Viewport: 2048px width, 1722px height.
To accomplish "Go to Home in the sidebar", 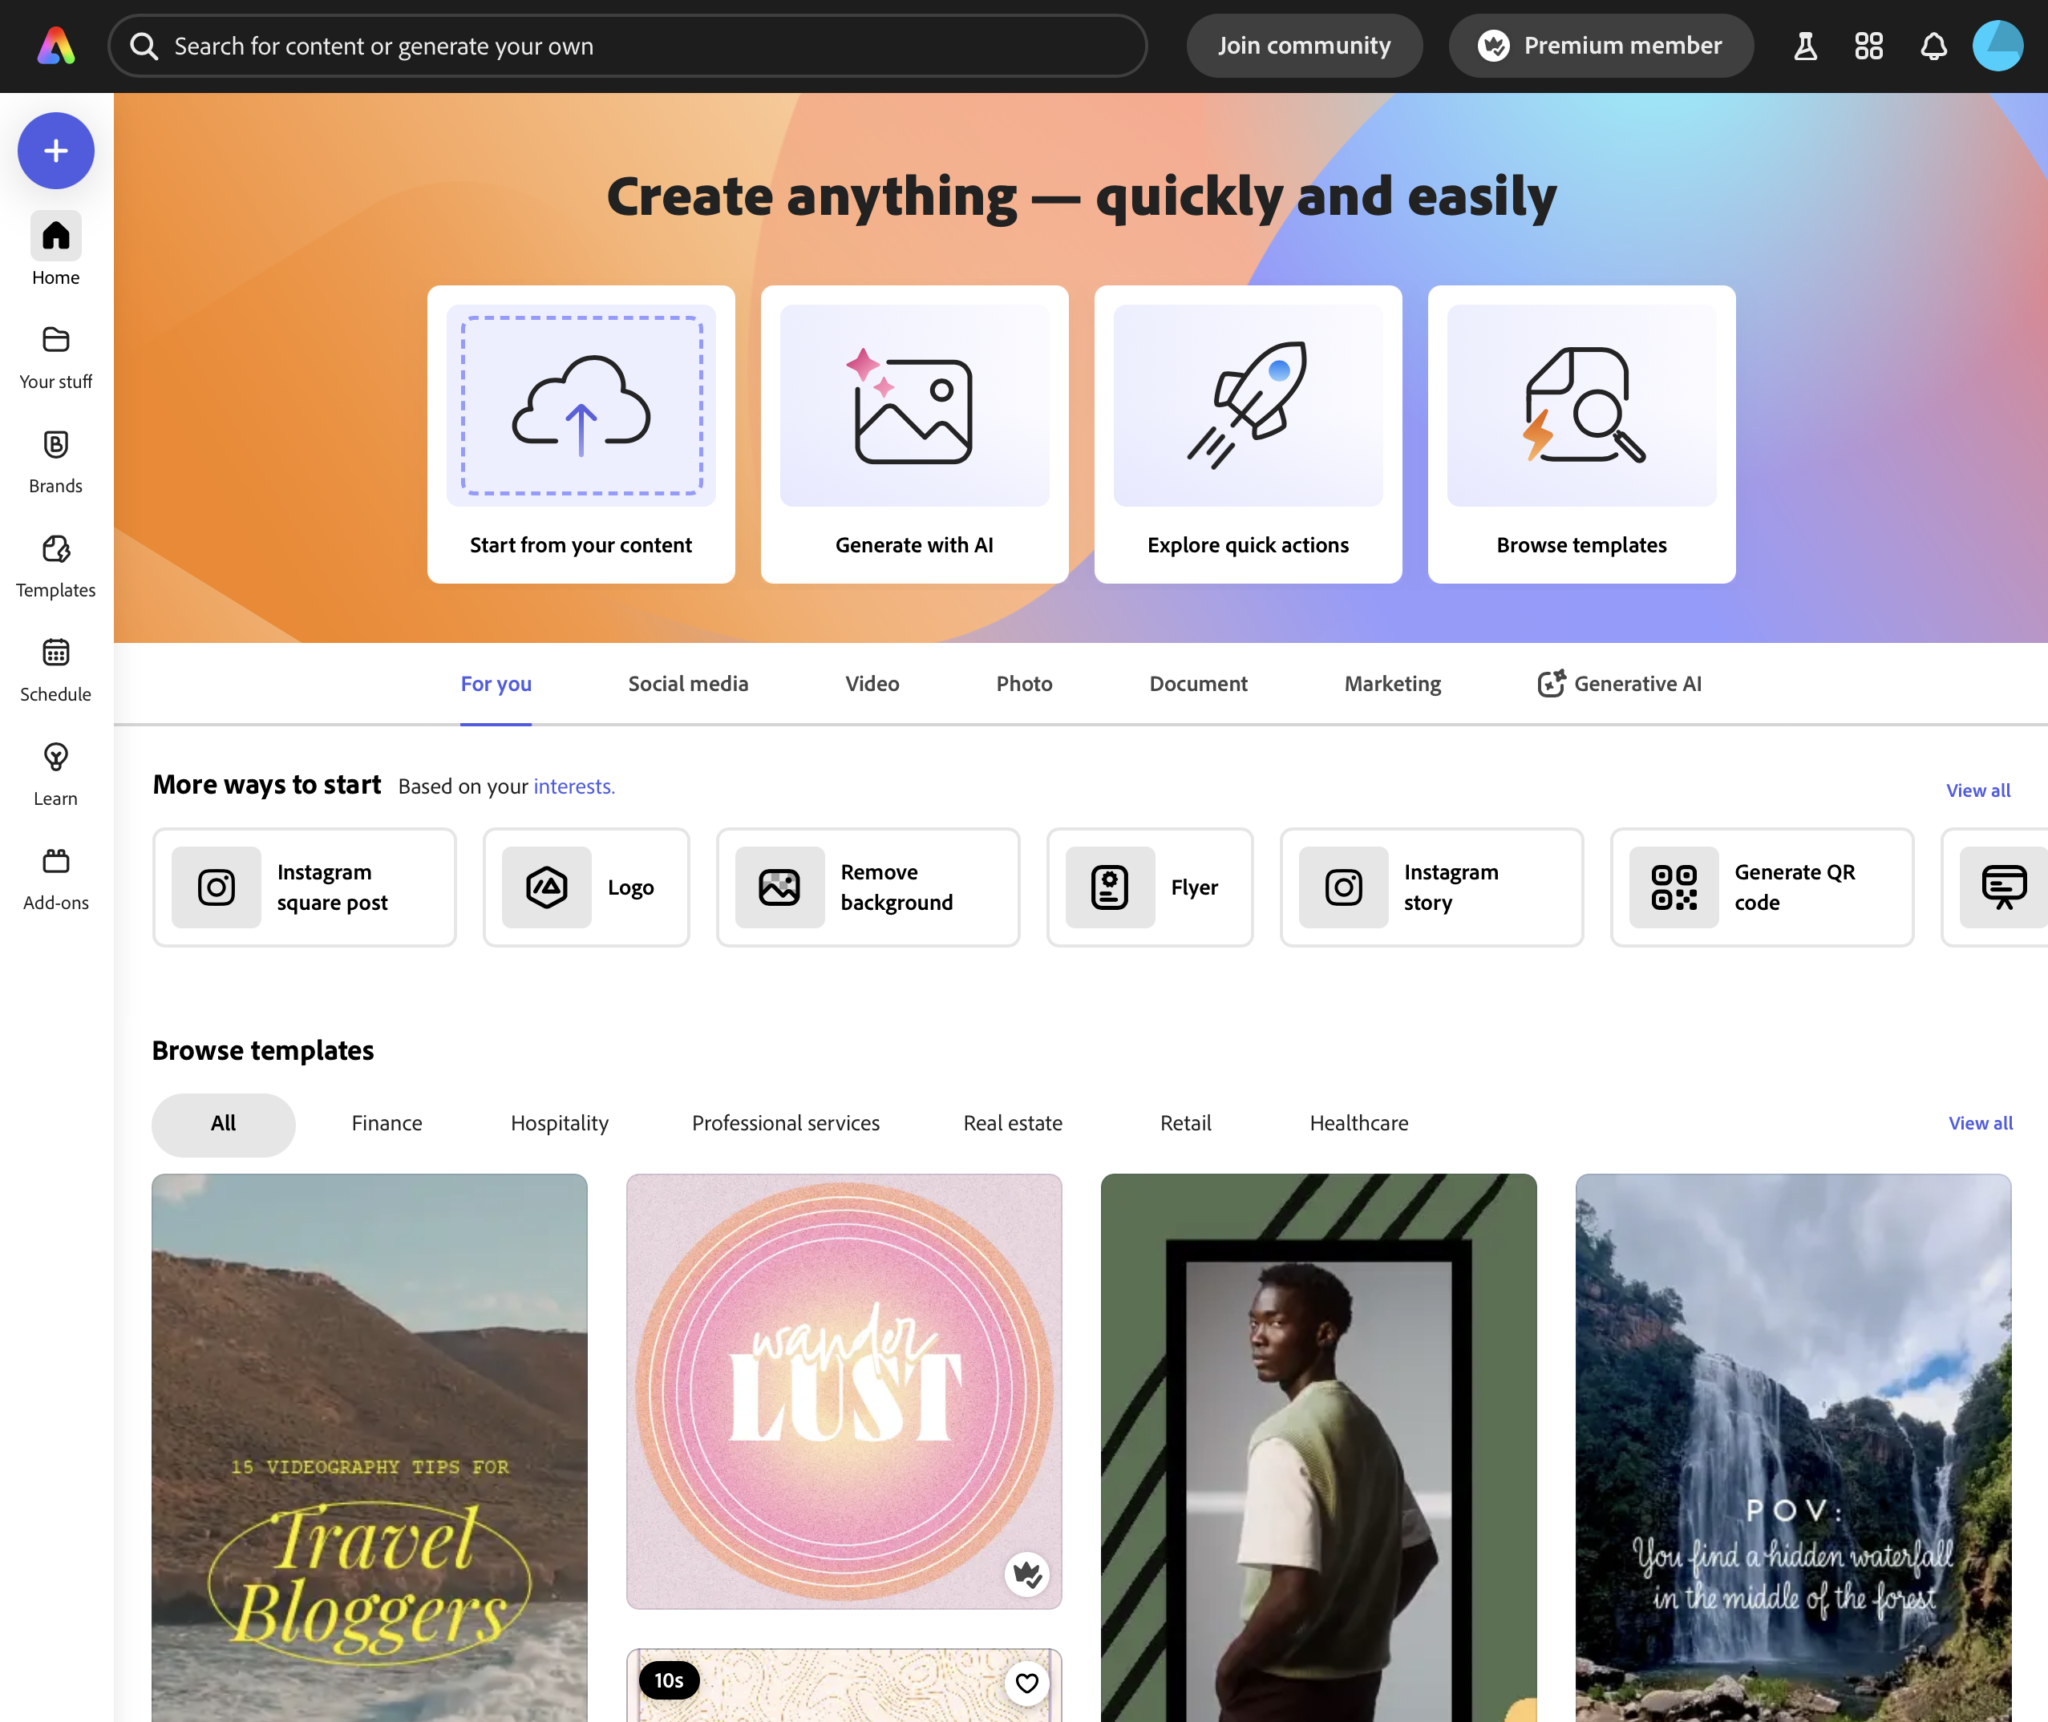I will 56,250.
